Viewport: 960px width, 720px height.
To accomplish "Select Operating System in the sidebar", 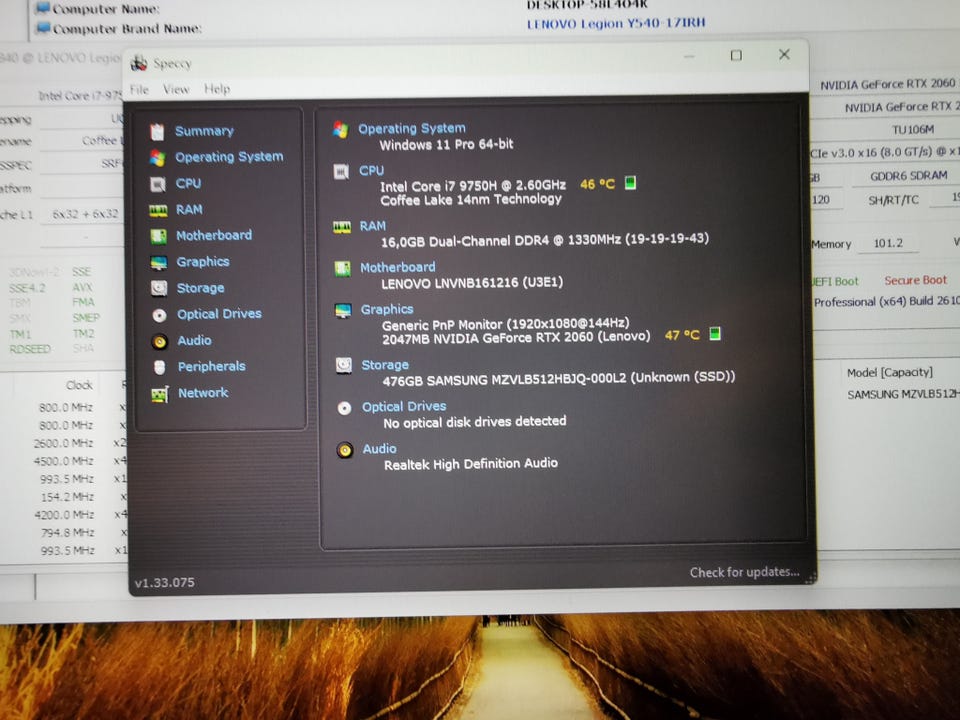I will click(229, 157).
